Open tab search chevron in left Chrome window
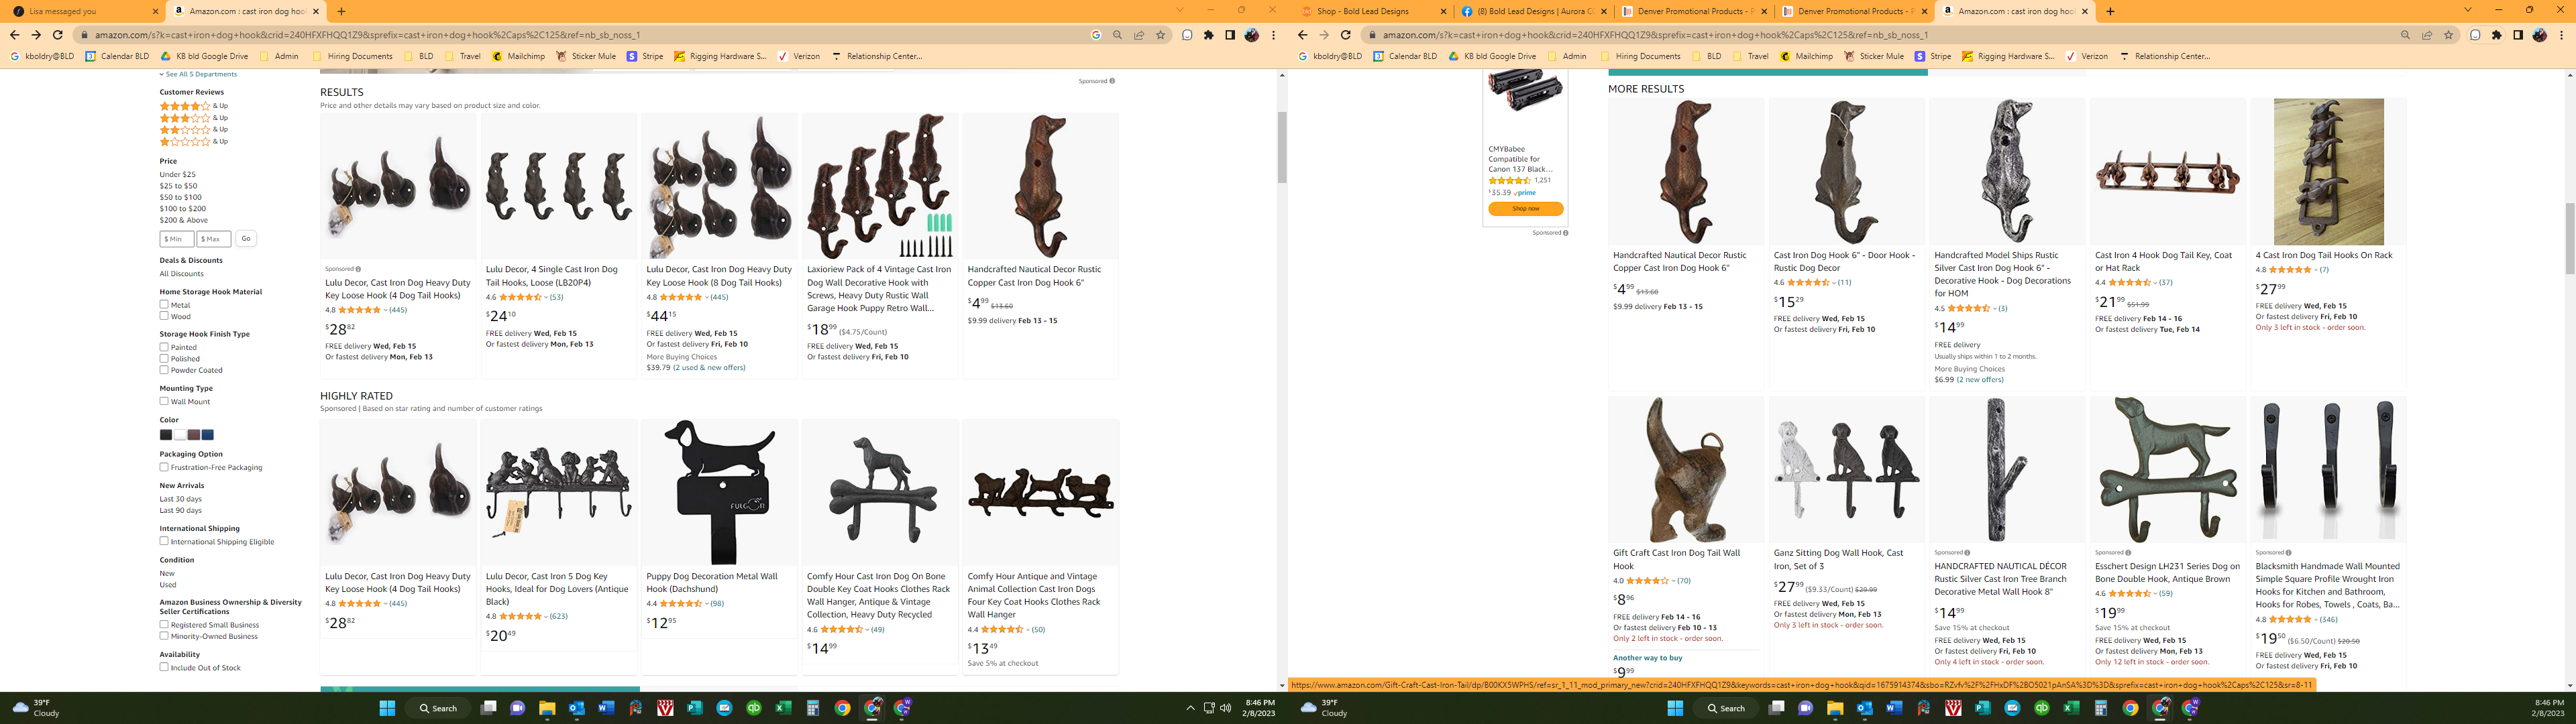The image size is (2576, 724). (x=1180, y=10)
